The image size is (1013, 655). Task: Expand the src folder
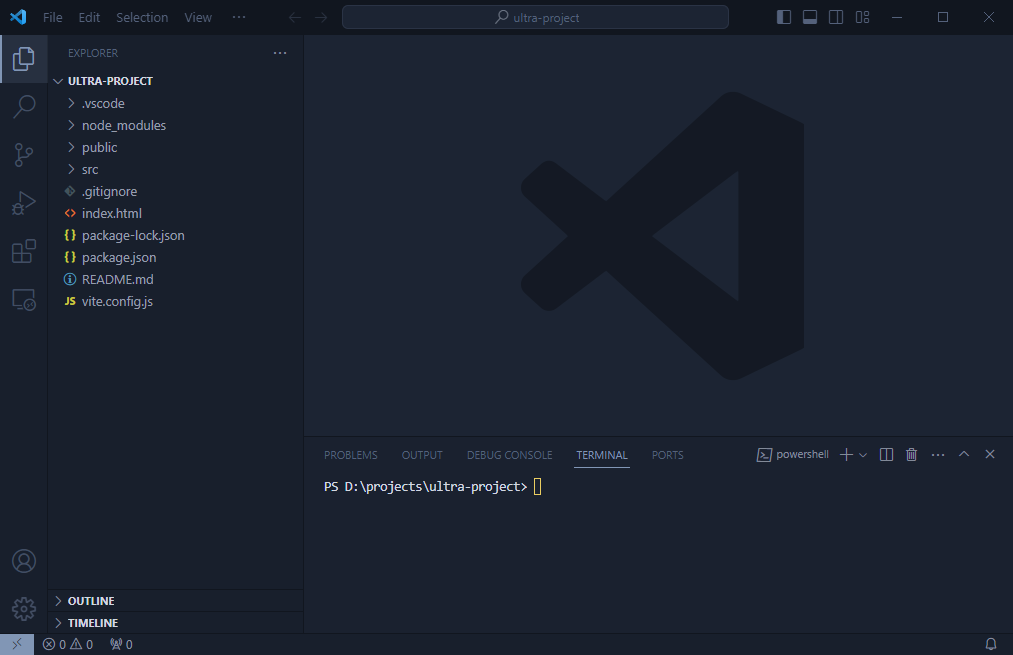click(175, 169)
